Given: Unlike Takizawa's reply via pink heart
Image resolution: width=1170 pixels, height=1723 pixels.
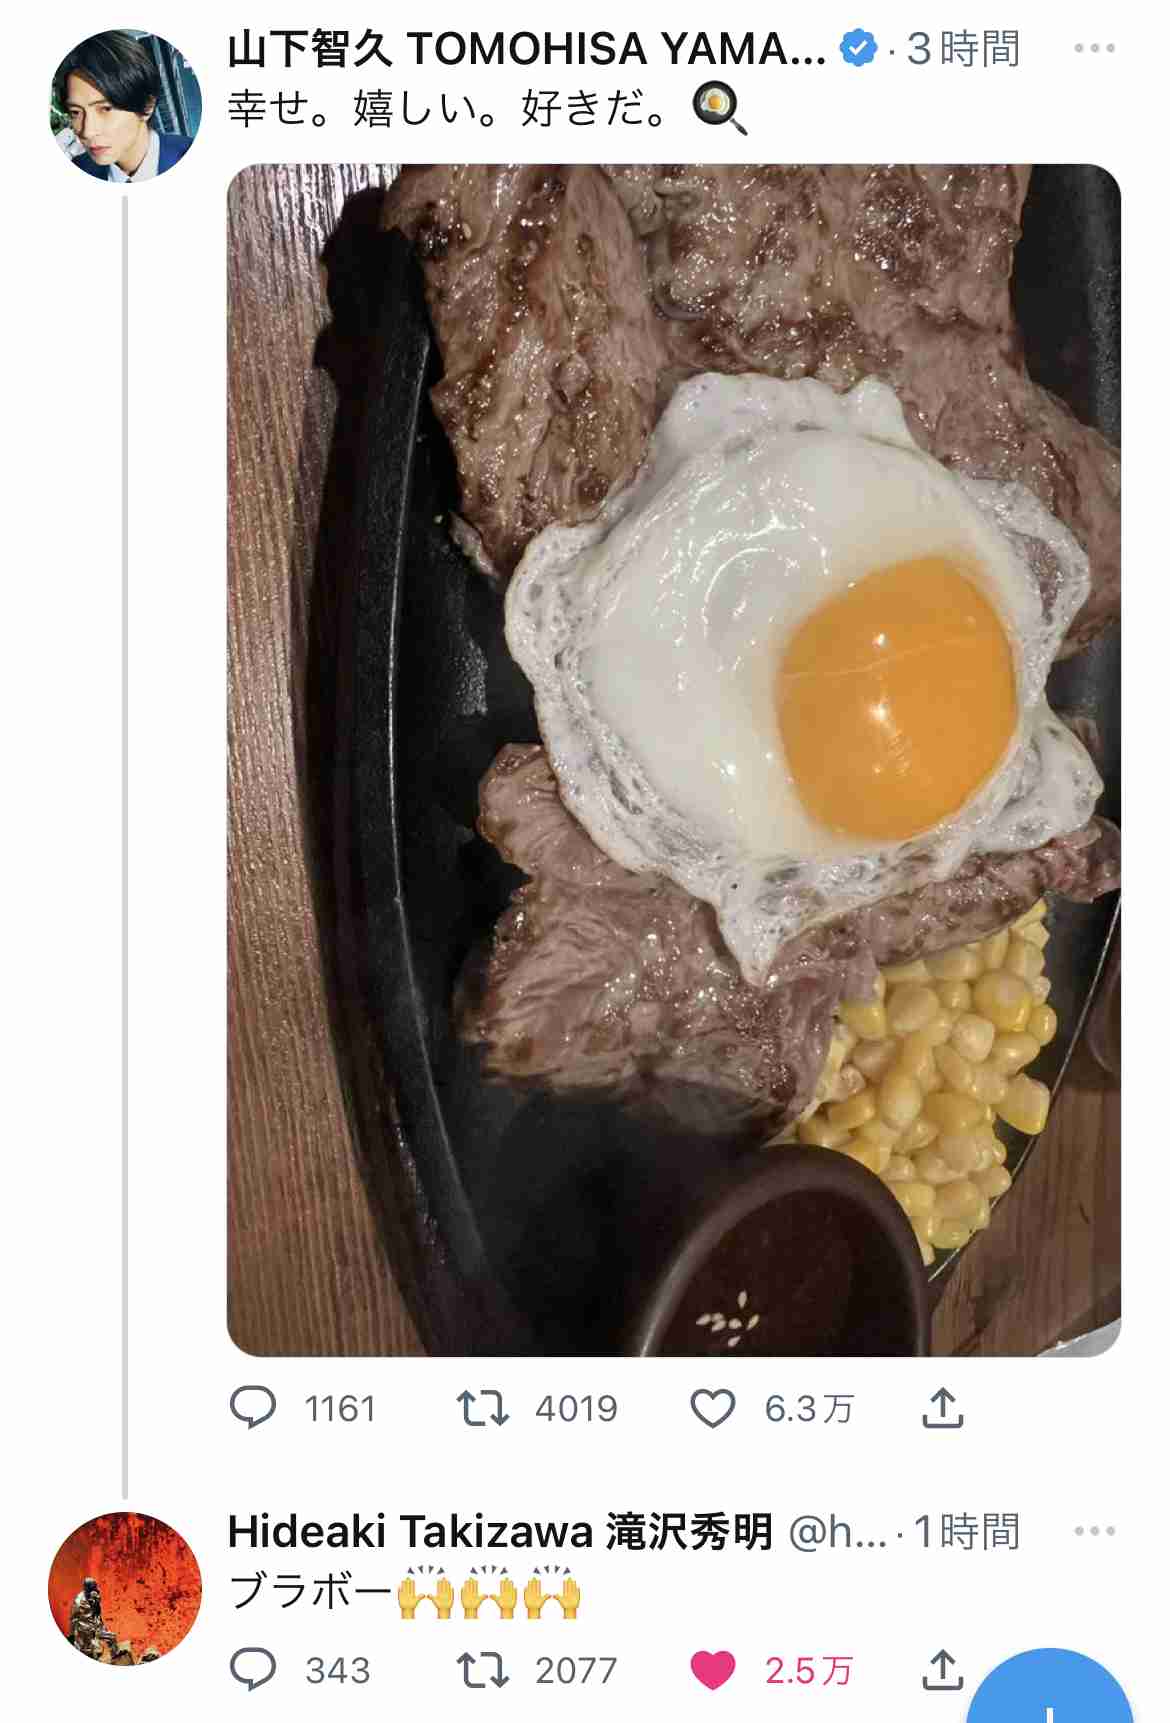Looking at the screenshot, I should (713, 1669).
